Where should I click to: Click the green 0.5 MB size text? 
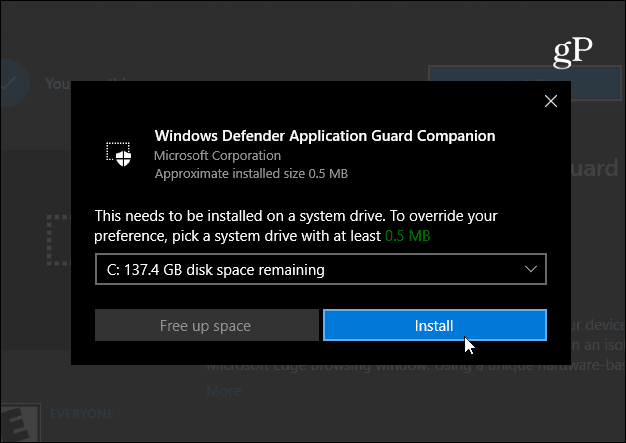(408, 236)
